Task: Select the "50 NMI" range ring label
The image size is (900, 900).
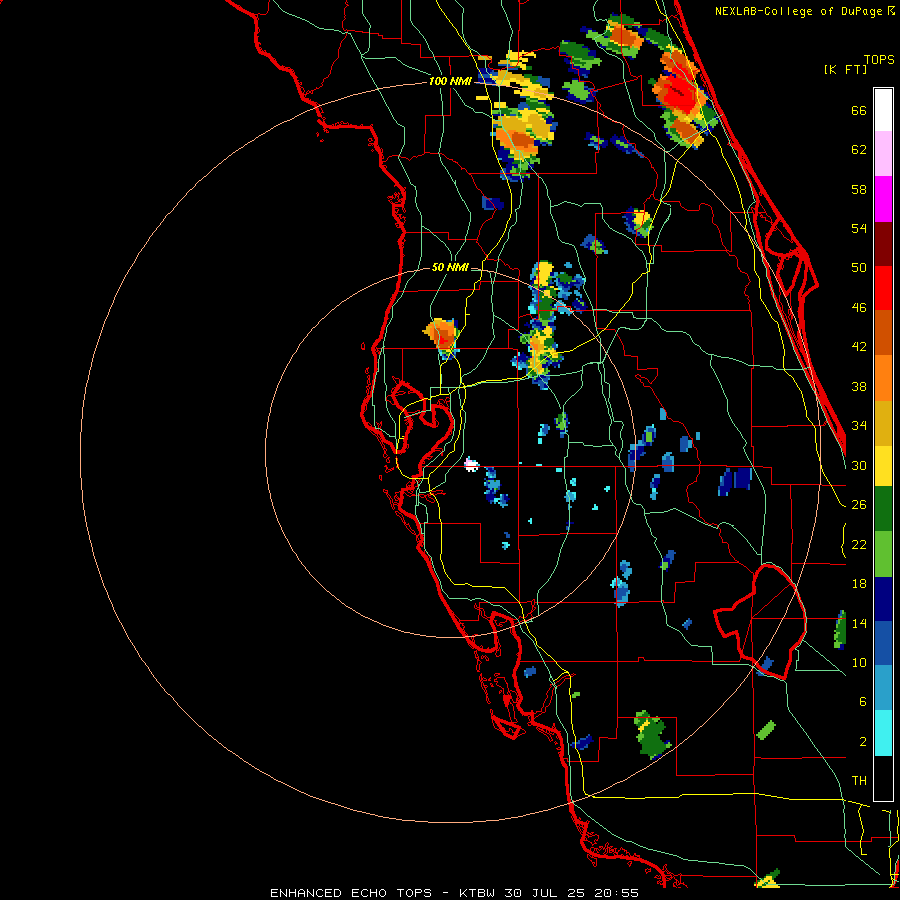Action: pyautogui.click(x=450, y=267)
